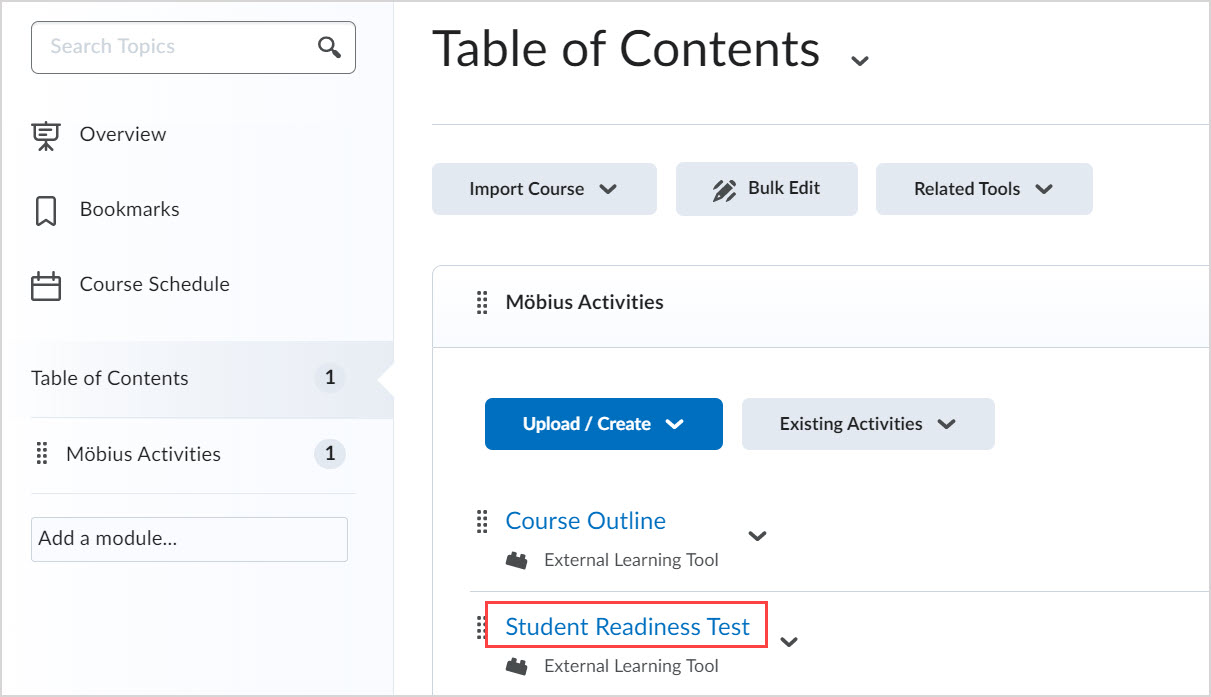The height and width of the screenshot is (697, 1211).
Task: Click the search magnifier icon in Search Topics
Action: (330, 47)
